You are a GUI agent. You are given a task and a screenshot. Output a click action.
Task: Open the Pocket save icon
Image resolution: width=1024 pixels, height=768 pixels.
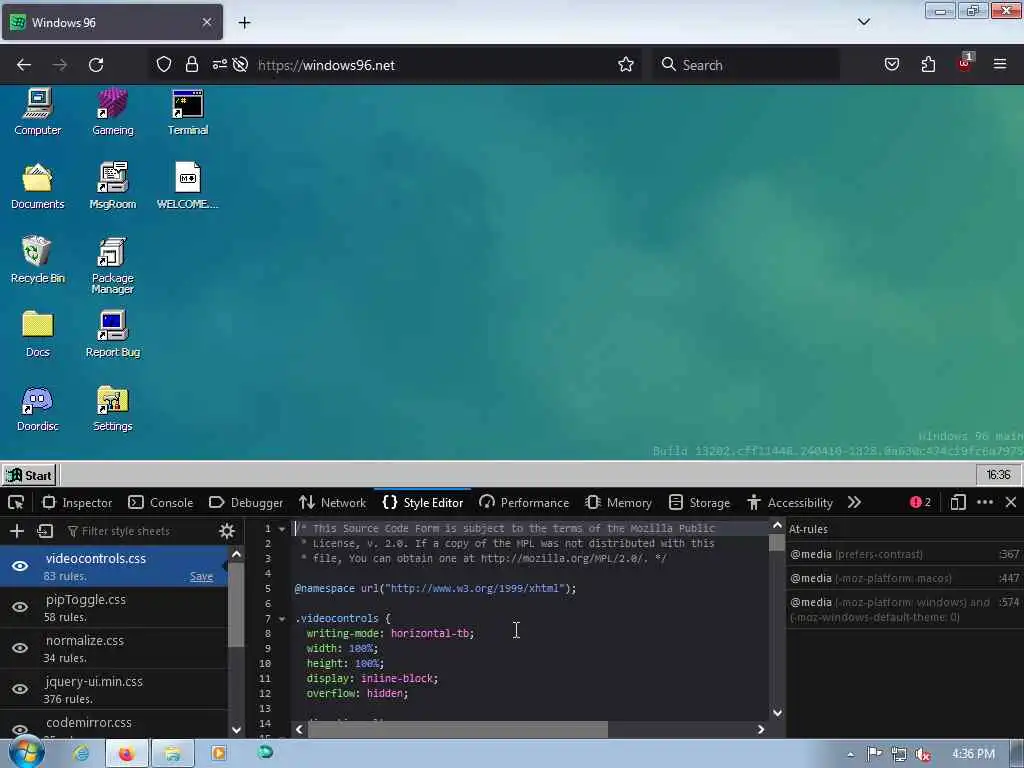pos(892,64)
